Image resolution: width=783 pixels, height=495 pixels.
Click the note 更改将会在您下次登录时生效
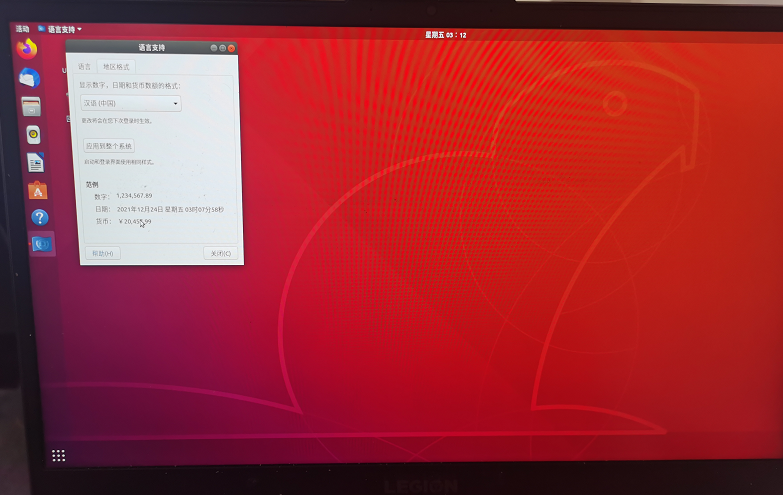point(117,121)
